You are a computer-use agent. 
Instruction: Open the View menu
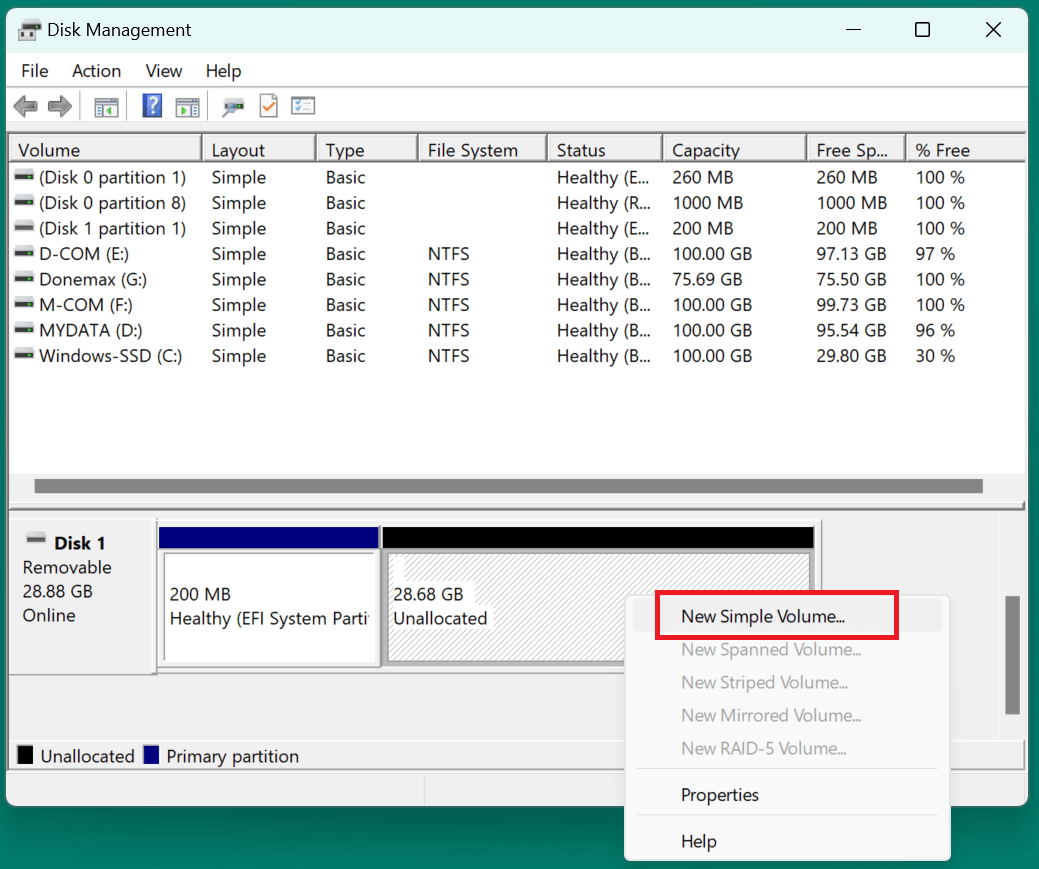click(x=164, y=71)
